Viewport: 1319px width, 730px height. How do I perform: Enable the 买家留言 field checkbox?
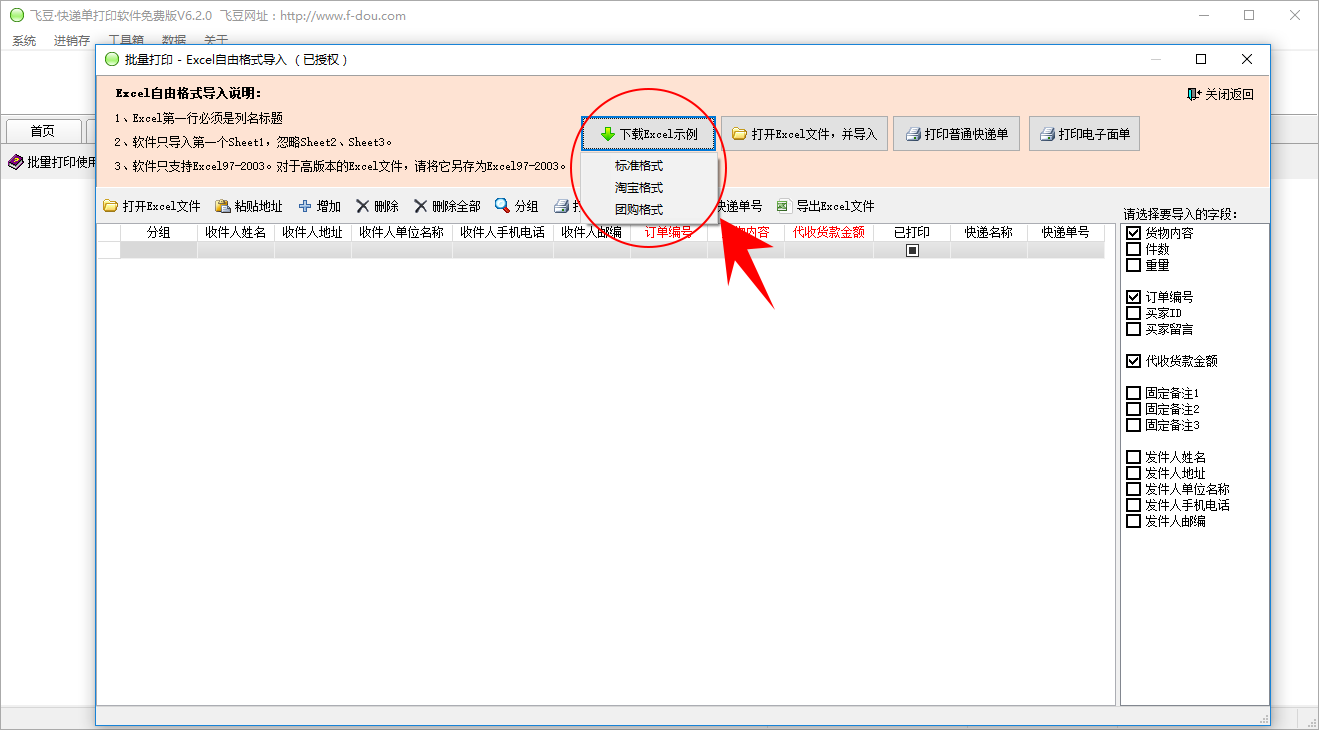click(x=1133, y=329)
